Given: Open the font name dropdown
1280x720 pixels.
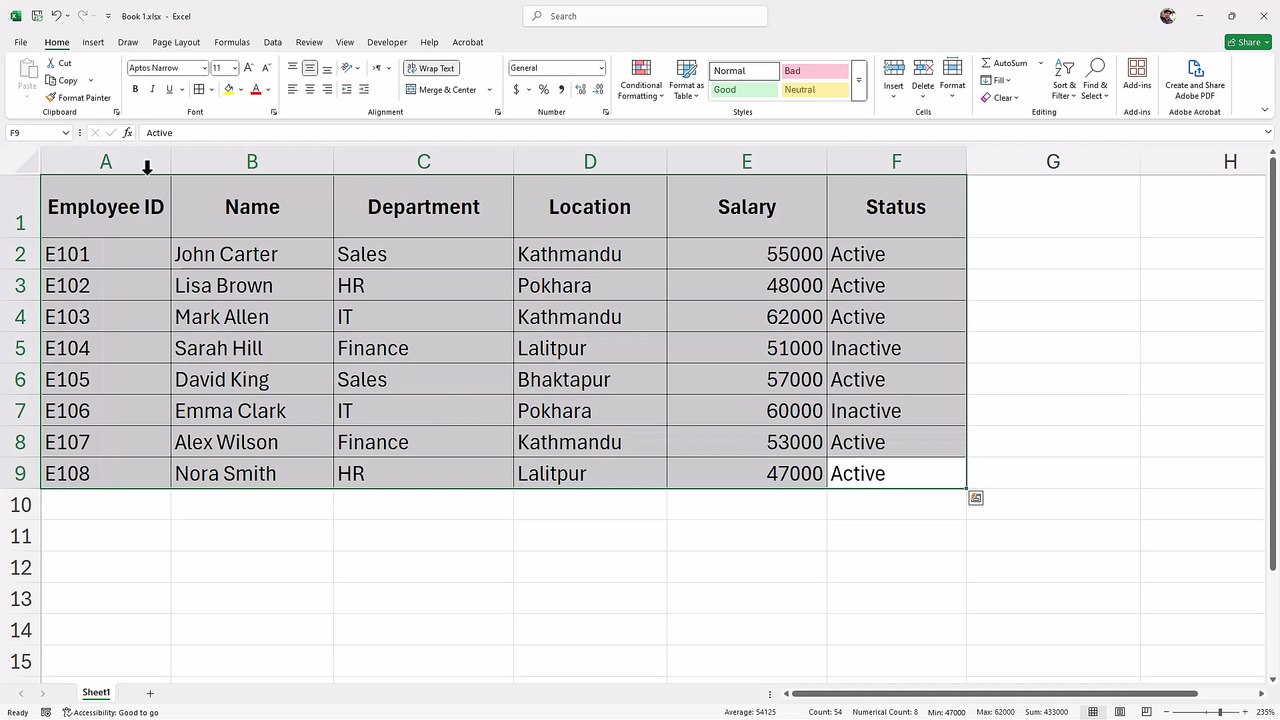Looking at the screenshot, I should [205, 68].
